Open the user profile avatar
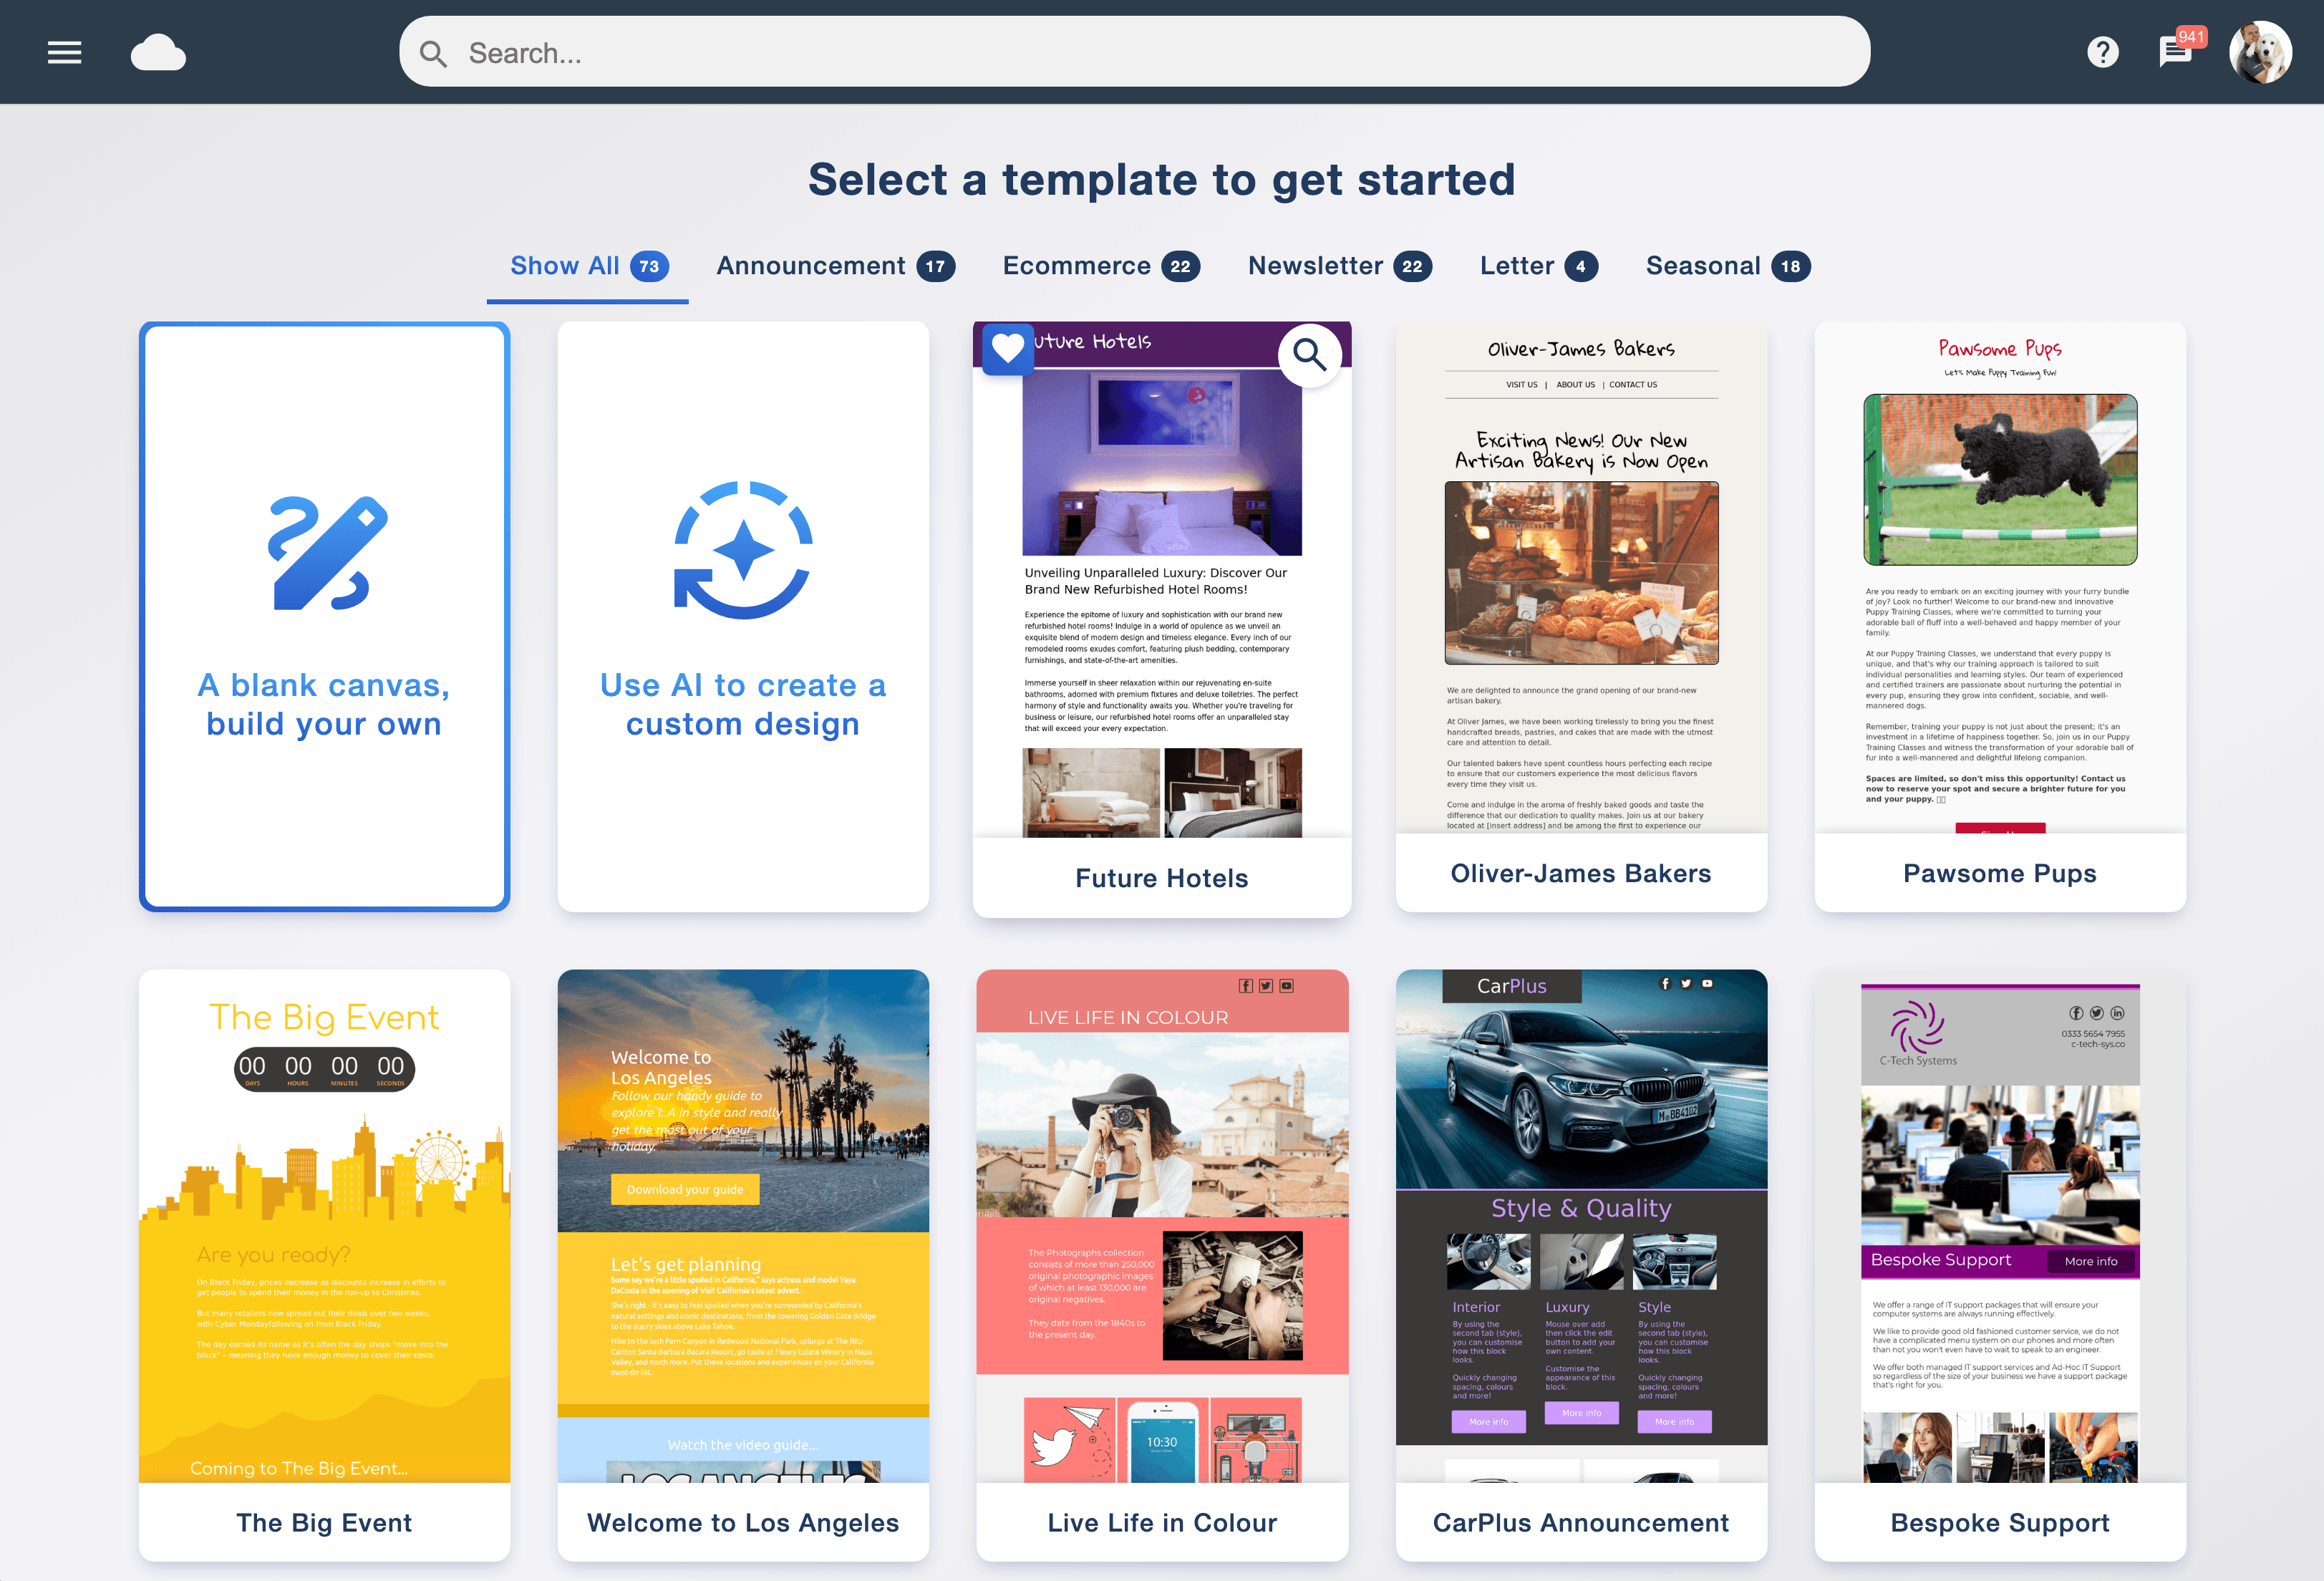 pos(2260,52)
